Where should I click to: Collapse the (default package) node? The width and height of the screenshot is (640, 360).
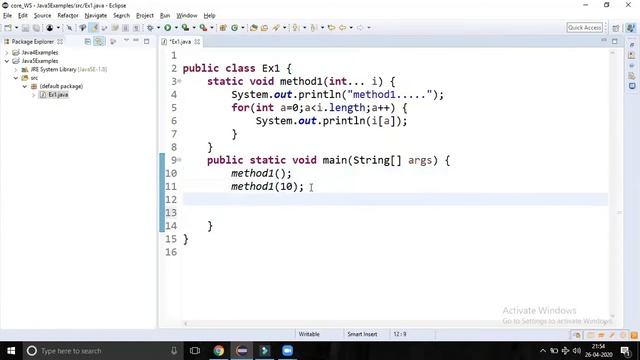[25, 87]
